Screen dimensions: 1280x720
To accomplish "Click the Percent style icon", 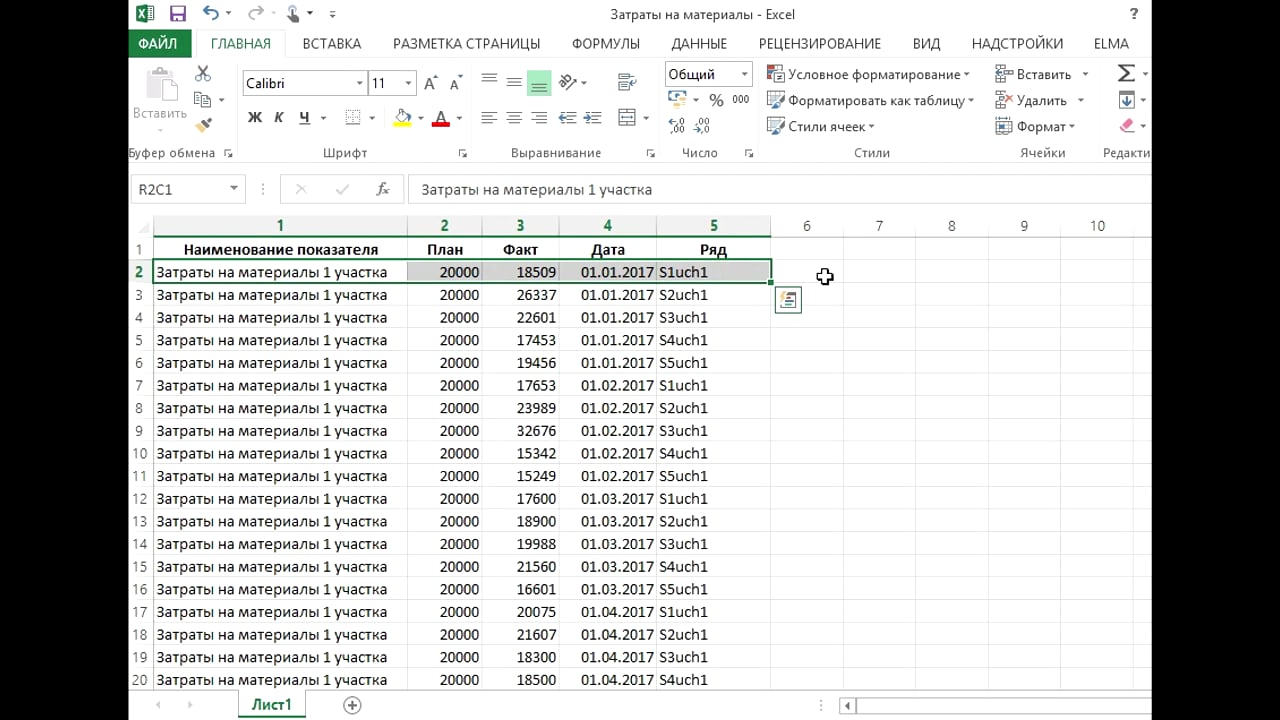I will pos(716,100).
